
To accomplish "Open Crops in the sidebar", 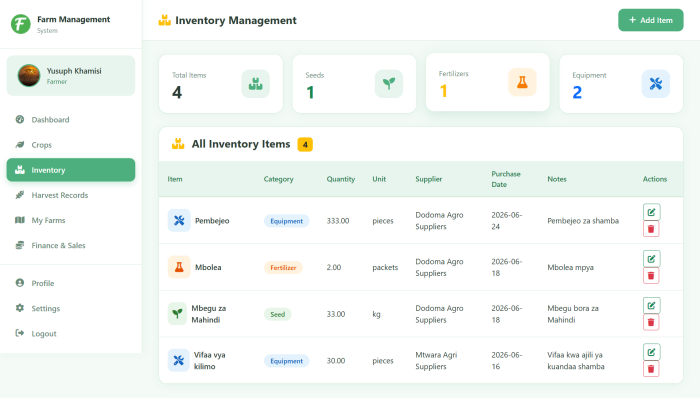I will coord(71,145).
